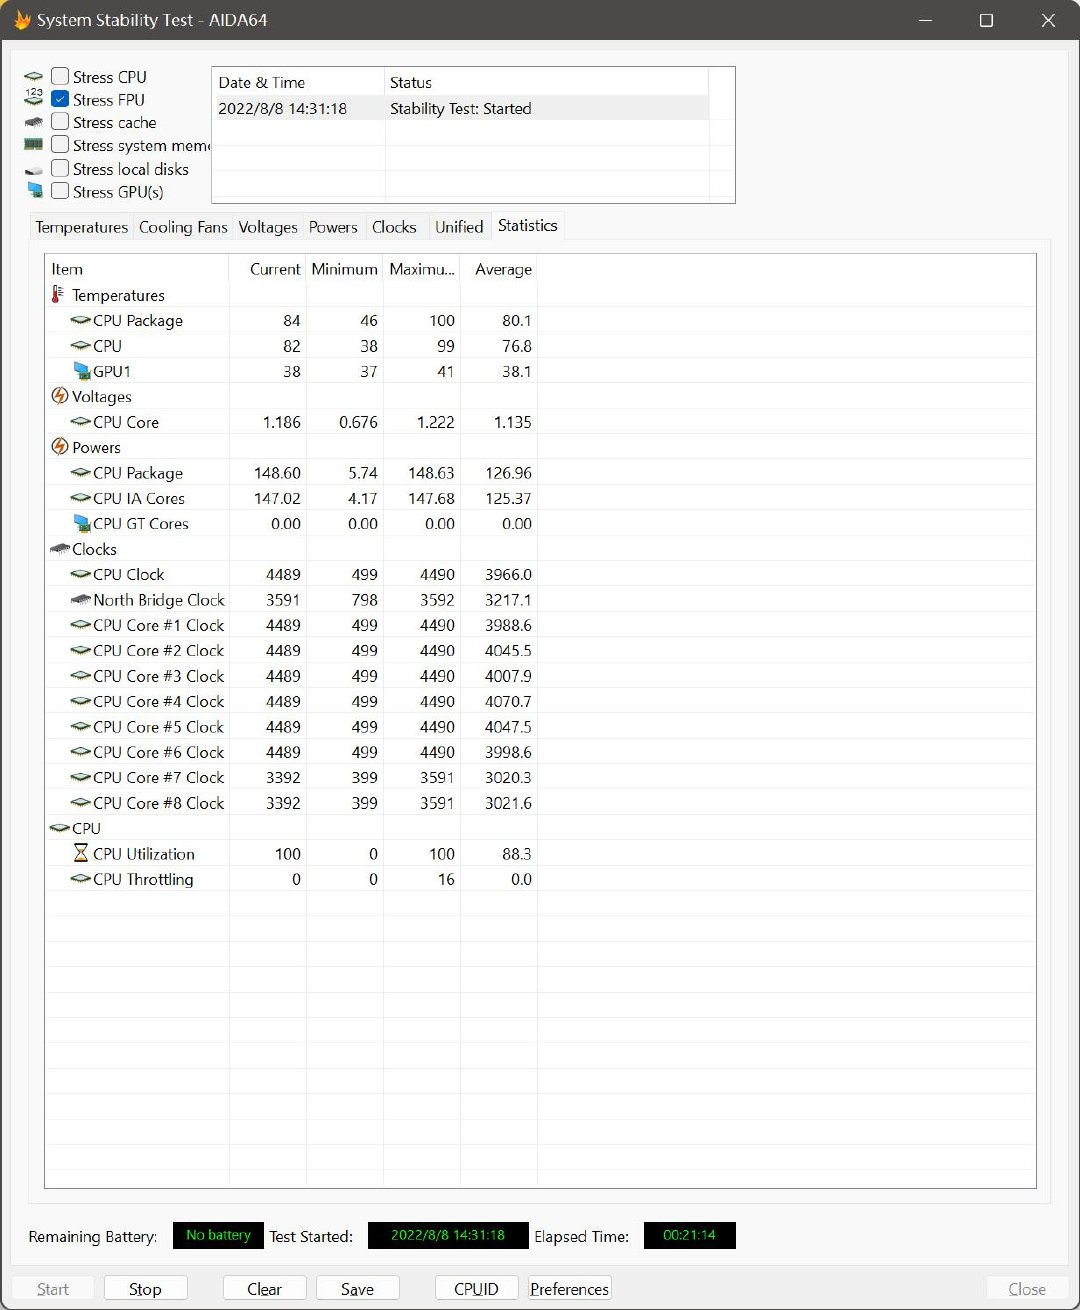Open the Unified tab
1080x1310 pixels.
(459, 227)
